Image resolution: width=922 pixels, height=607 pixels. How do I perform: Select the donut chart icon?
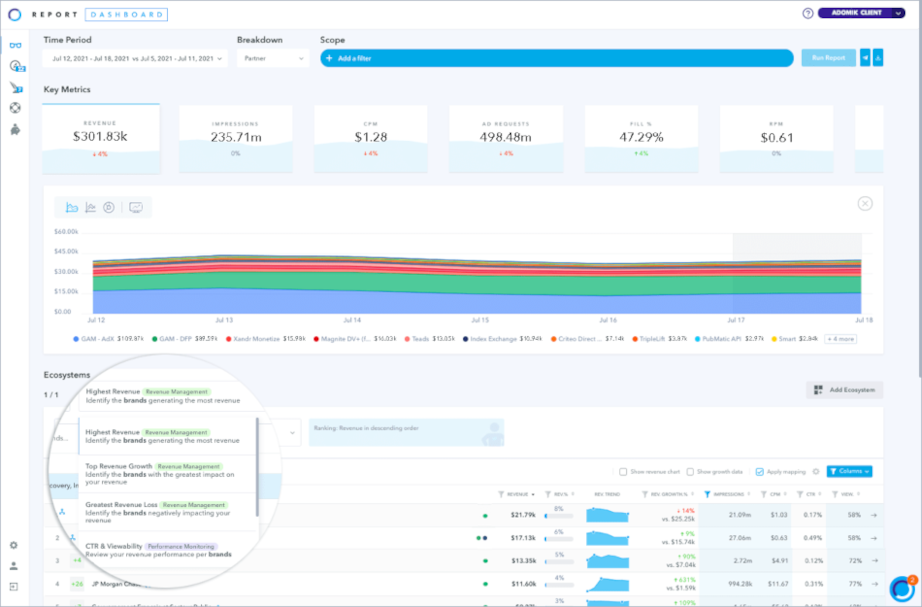[109, 208]
